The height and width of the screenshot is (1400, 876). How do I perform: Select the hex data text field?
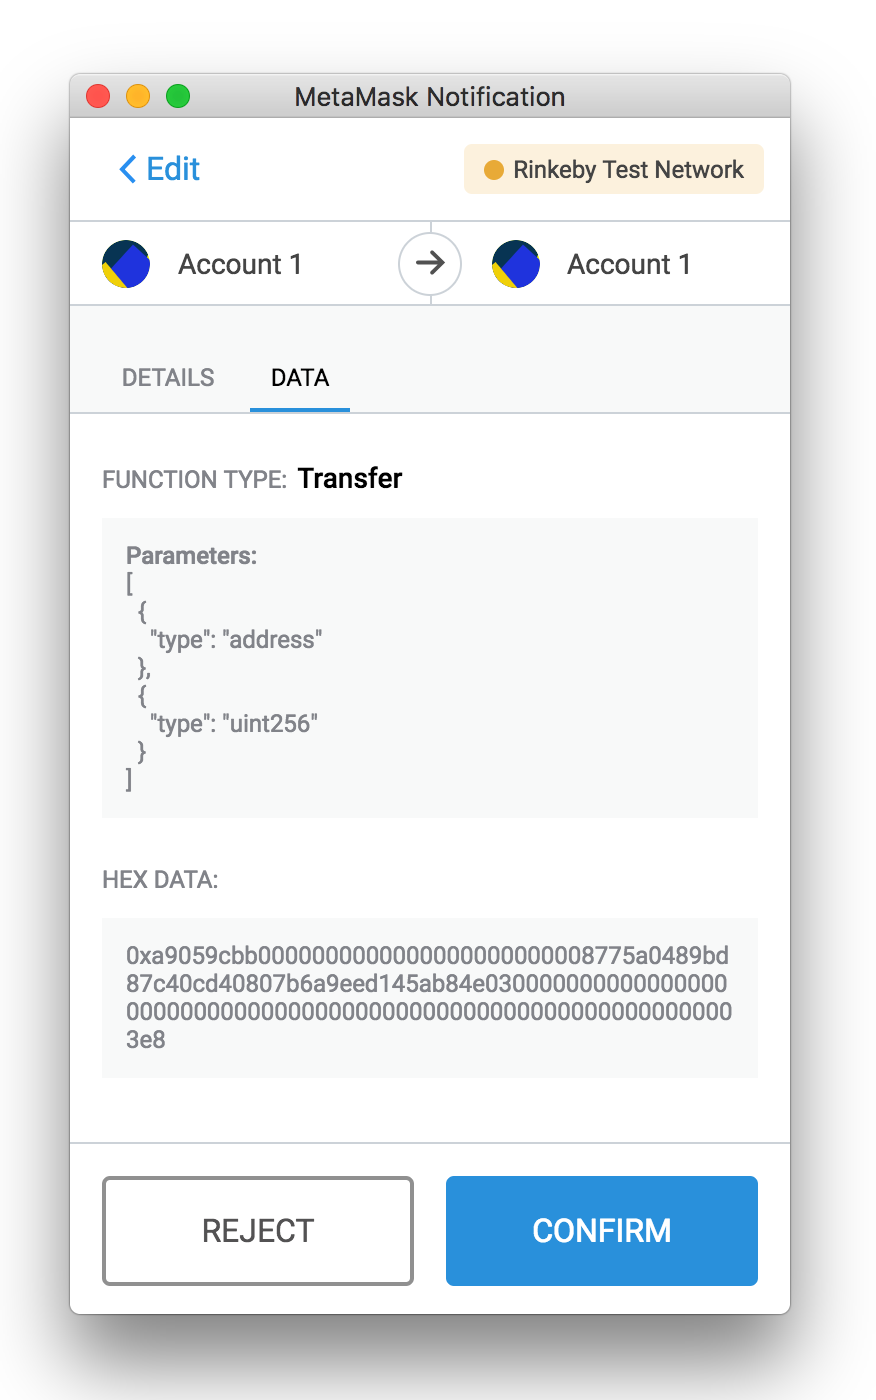(x=430, y=997)
